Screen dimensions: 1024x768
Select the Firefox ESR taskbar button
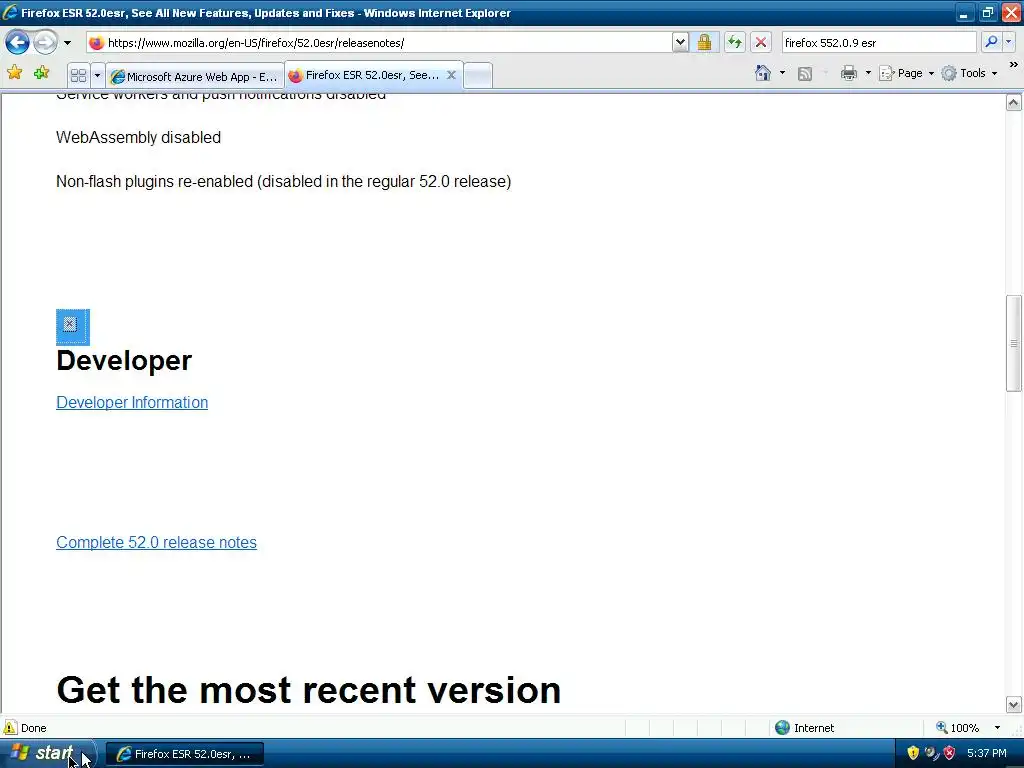point(185,754)
